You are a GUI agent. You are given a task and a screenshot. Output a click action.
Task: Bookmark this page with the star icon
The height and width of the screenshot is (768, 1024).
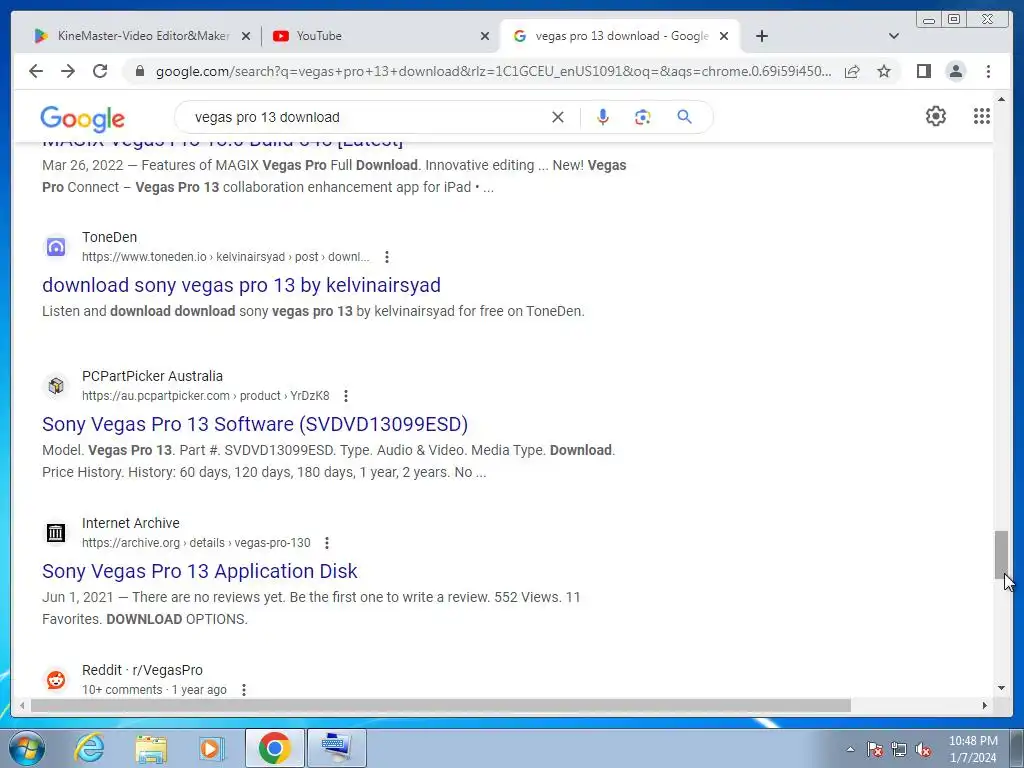884,71
